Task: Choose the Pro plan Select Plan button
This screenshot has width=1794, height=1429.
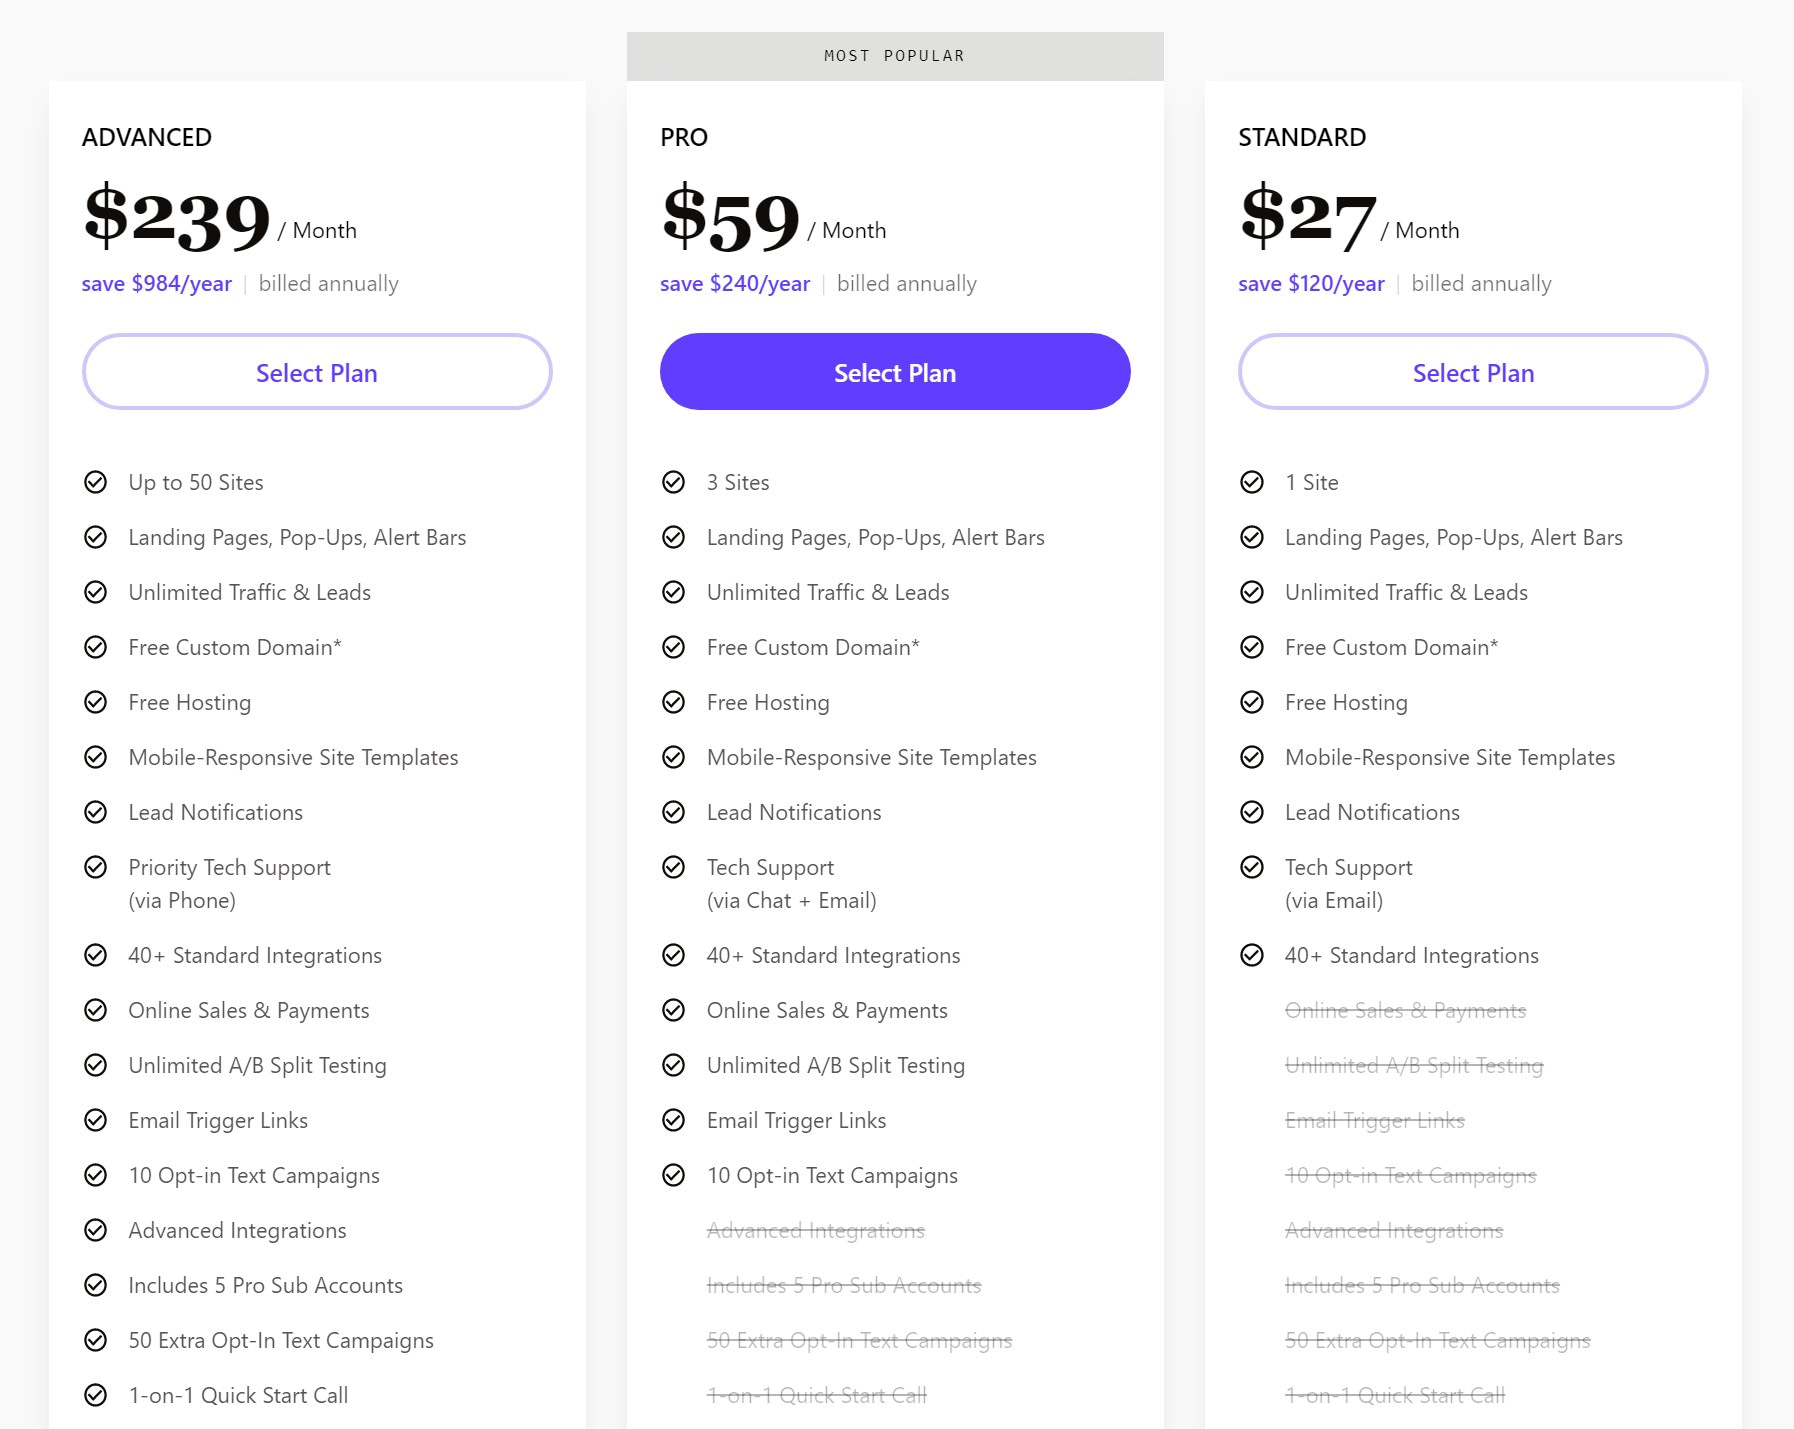Action: [x=895, y=372]
